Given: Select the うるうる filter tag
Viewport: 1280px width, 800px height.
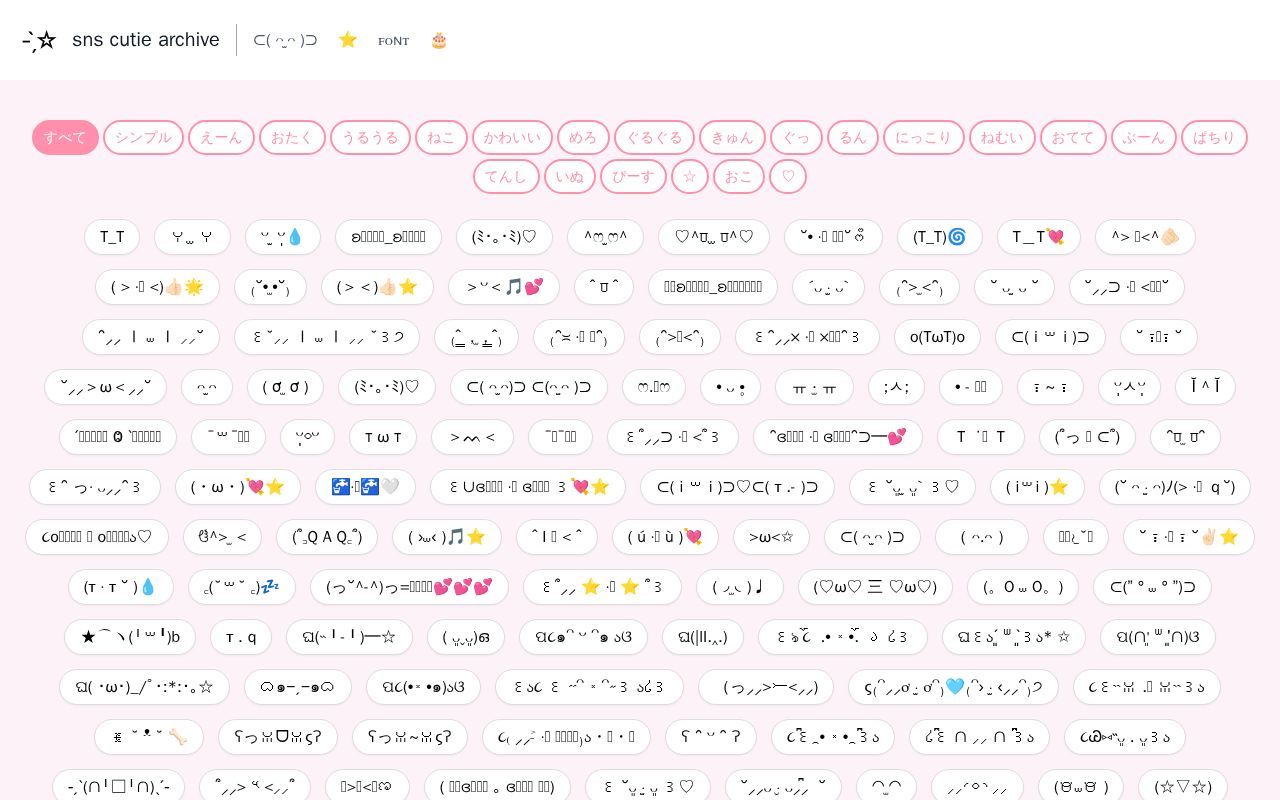Looking at the screenshot, I should [370, 137].
